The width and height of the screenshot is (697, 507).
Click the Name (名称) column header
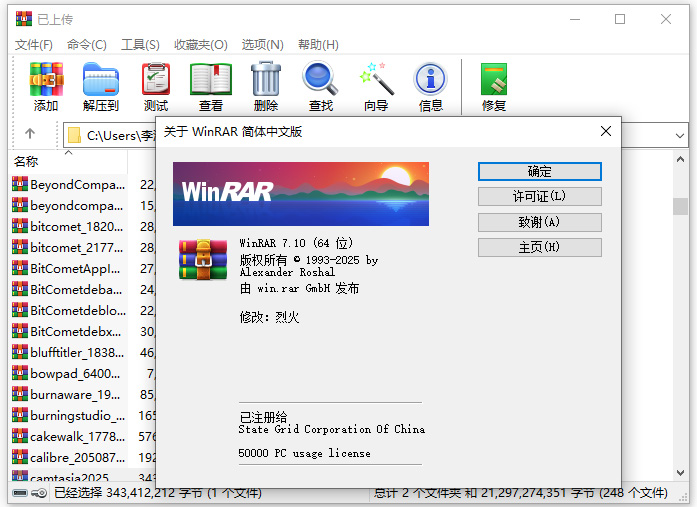pos(26,161)
